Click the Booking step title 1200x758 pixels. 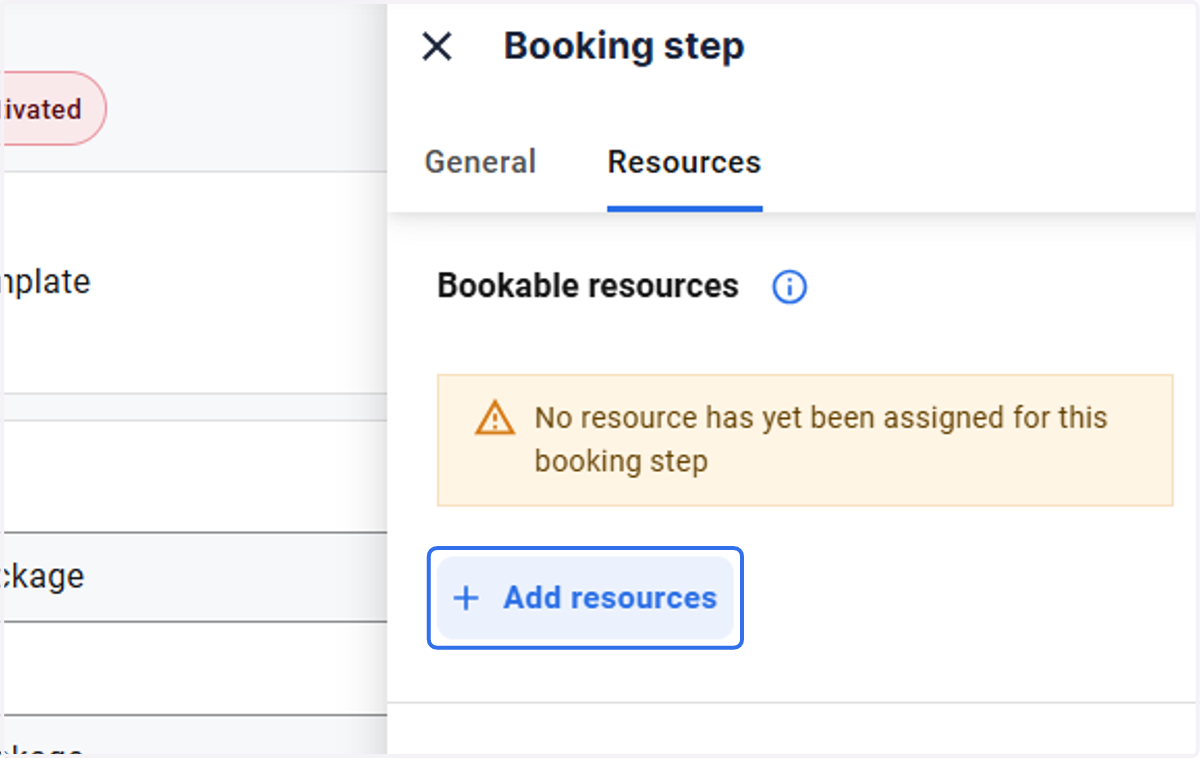point(624,46)
